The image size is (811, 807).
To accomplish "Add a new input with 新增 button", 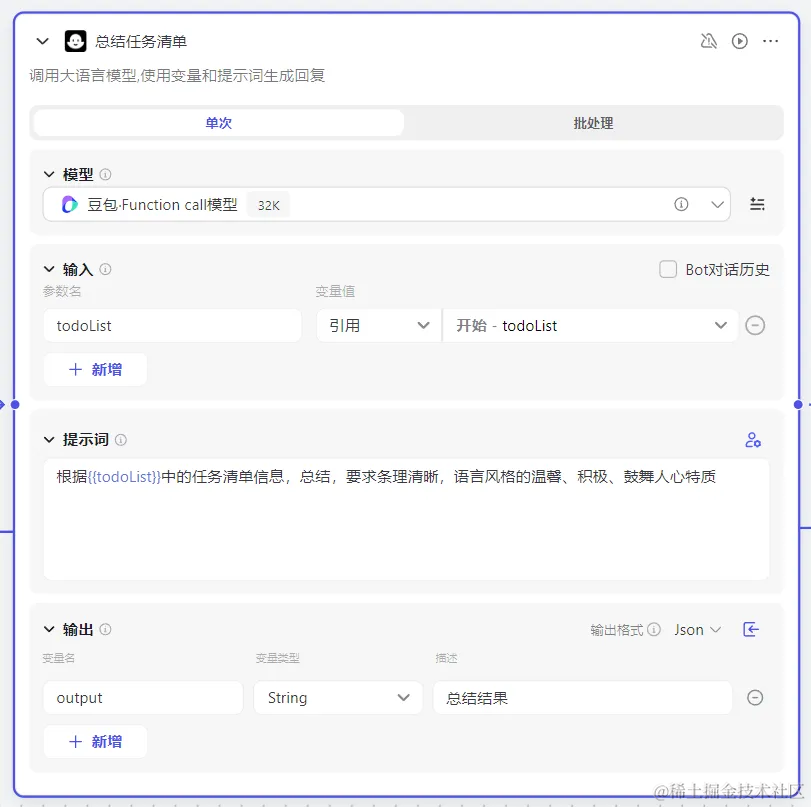I will [95, 369].
